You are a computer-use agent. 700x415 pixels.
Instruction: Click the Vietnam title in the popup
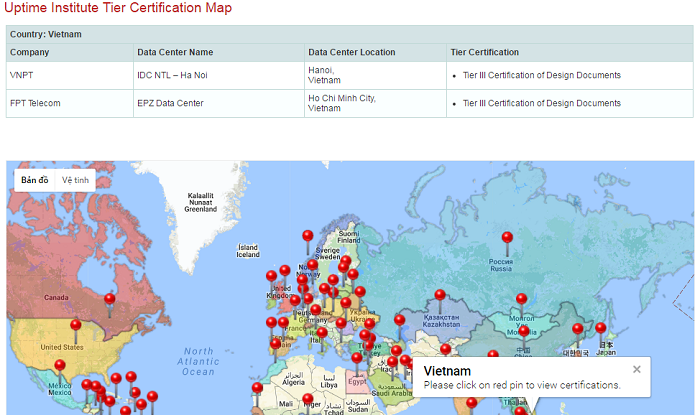pyautogui.click(x=447, y=371)
